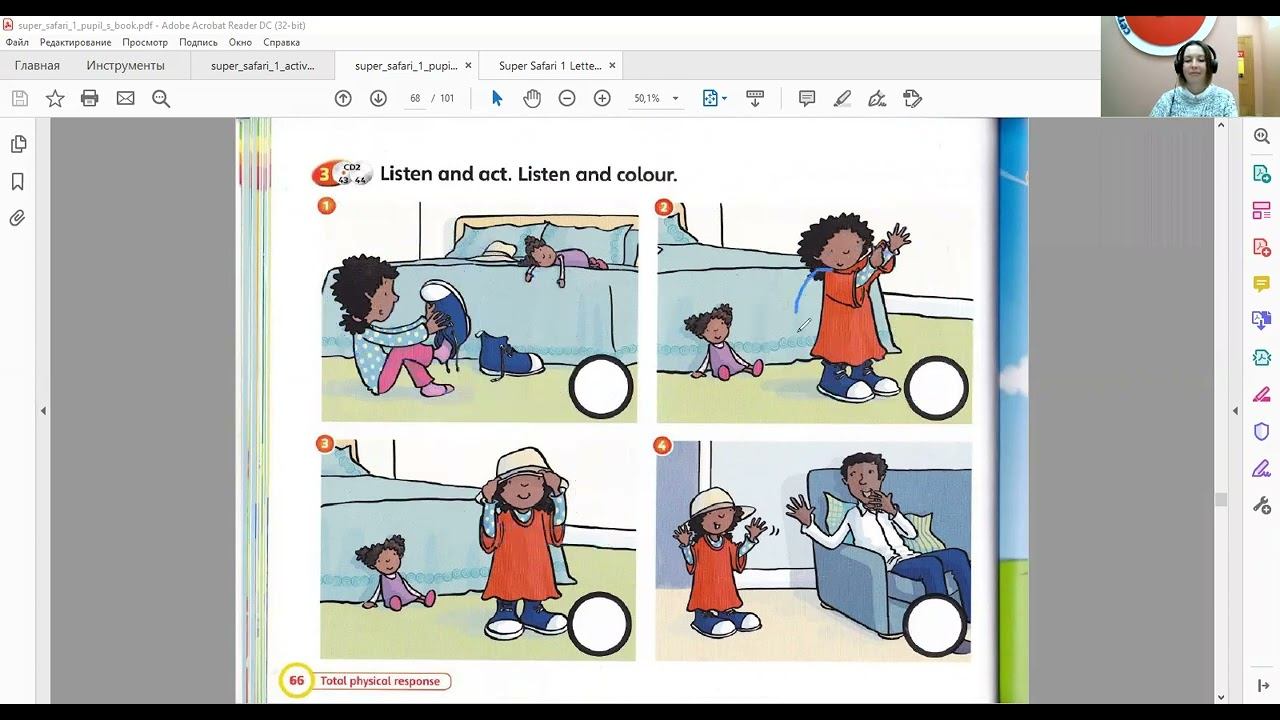1280x720 pixels.
Task: Open the yellow Comment tool in the right pane
Action: pos(1262,284)
